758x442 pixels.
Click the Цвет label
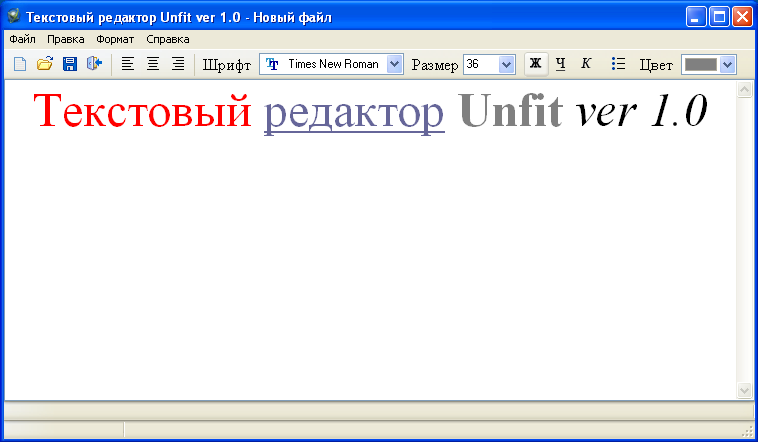[656, 65]
